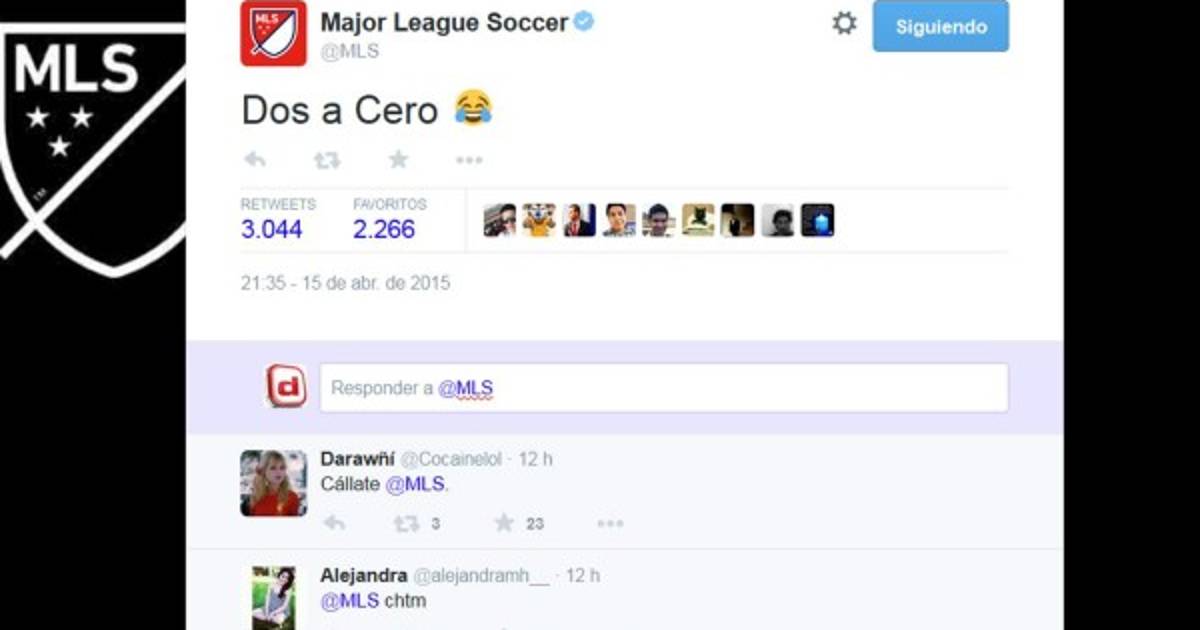Screen dimensions: 1200x630
Task: Toggle the Siguiendo follow button
Action: pos(940,27)
